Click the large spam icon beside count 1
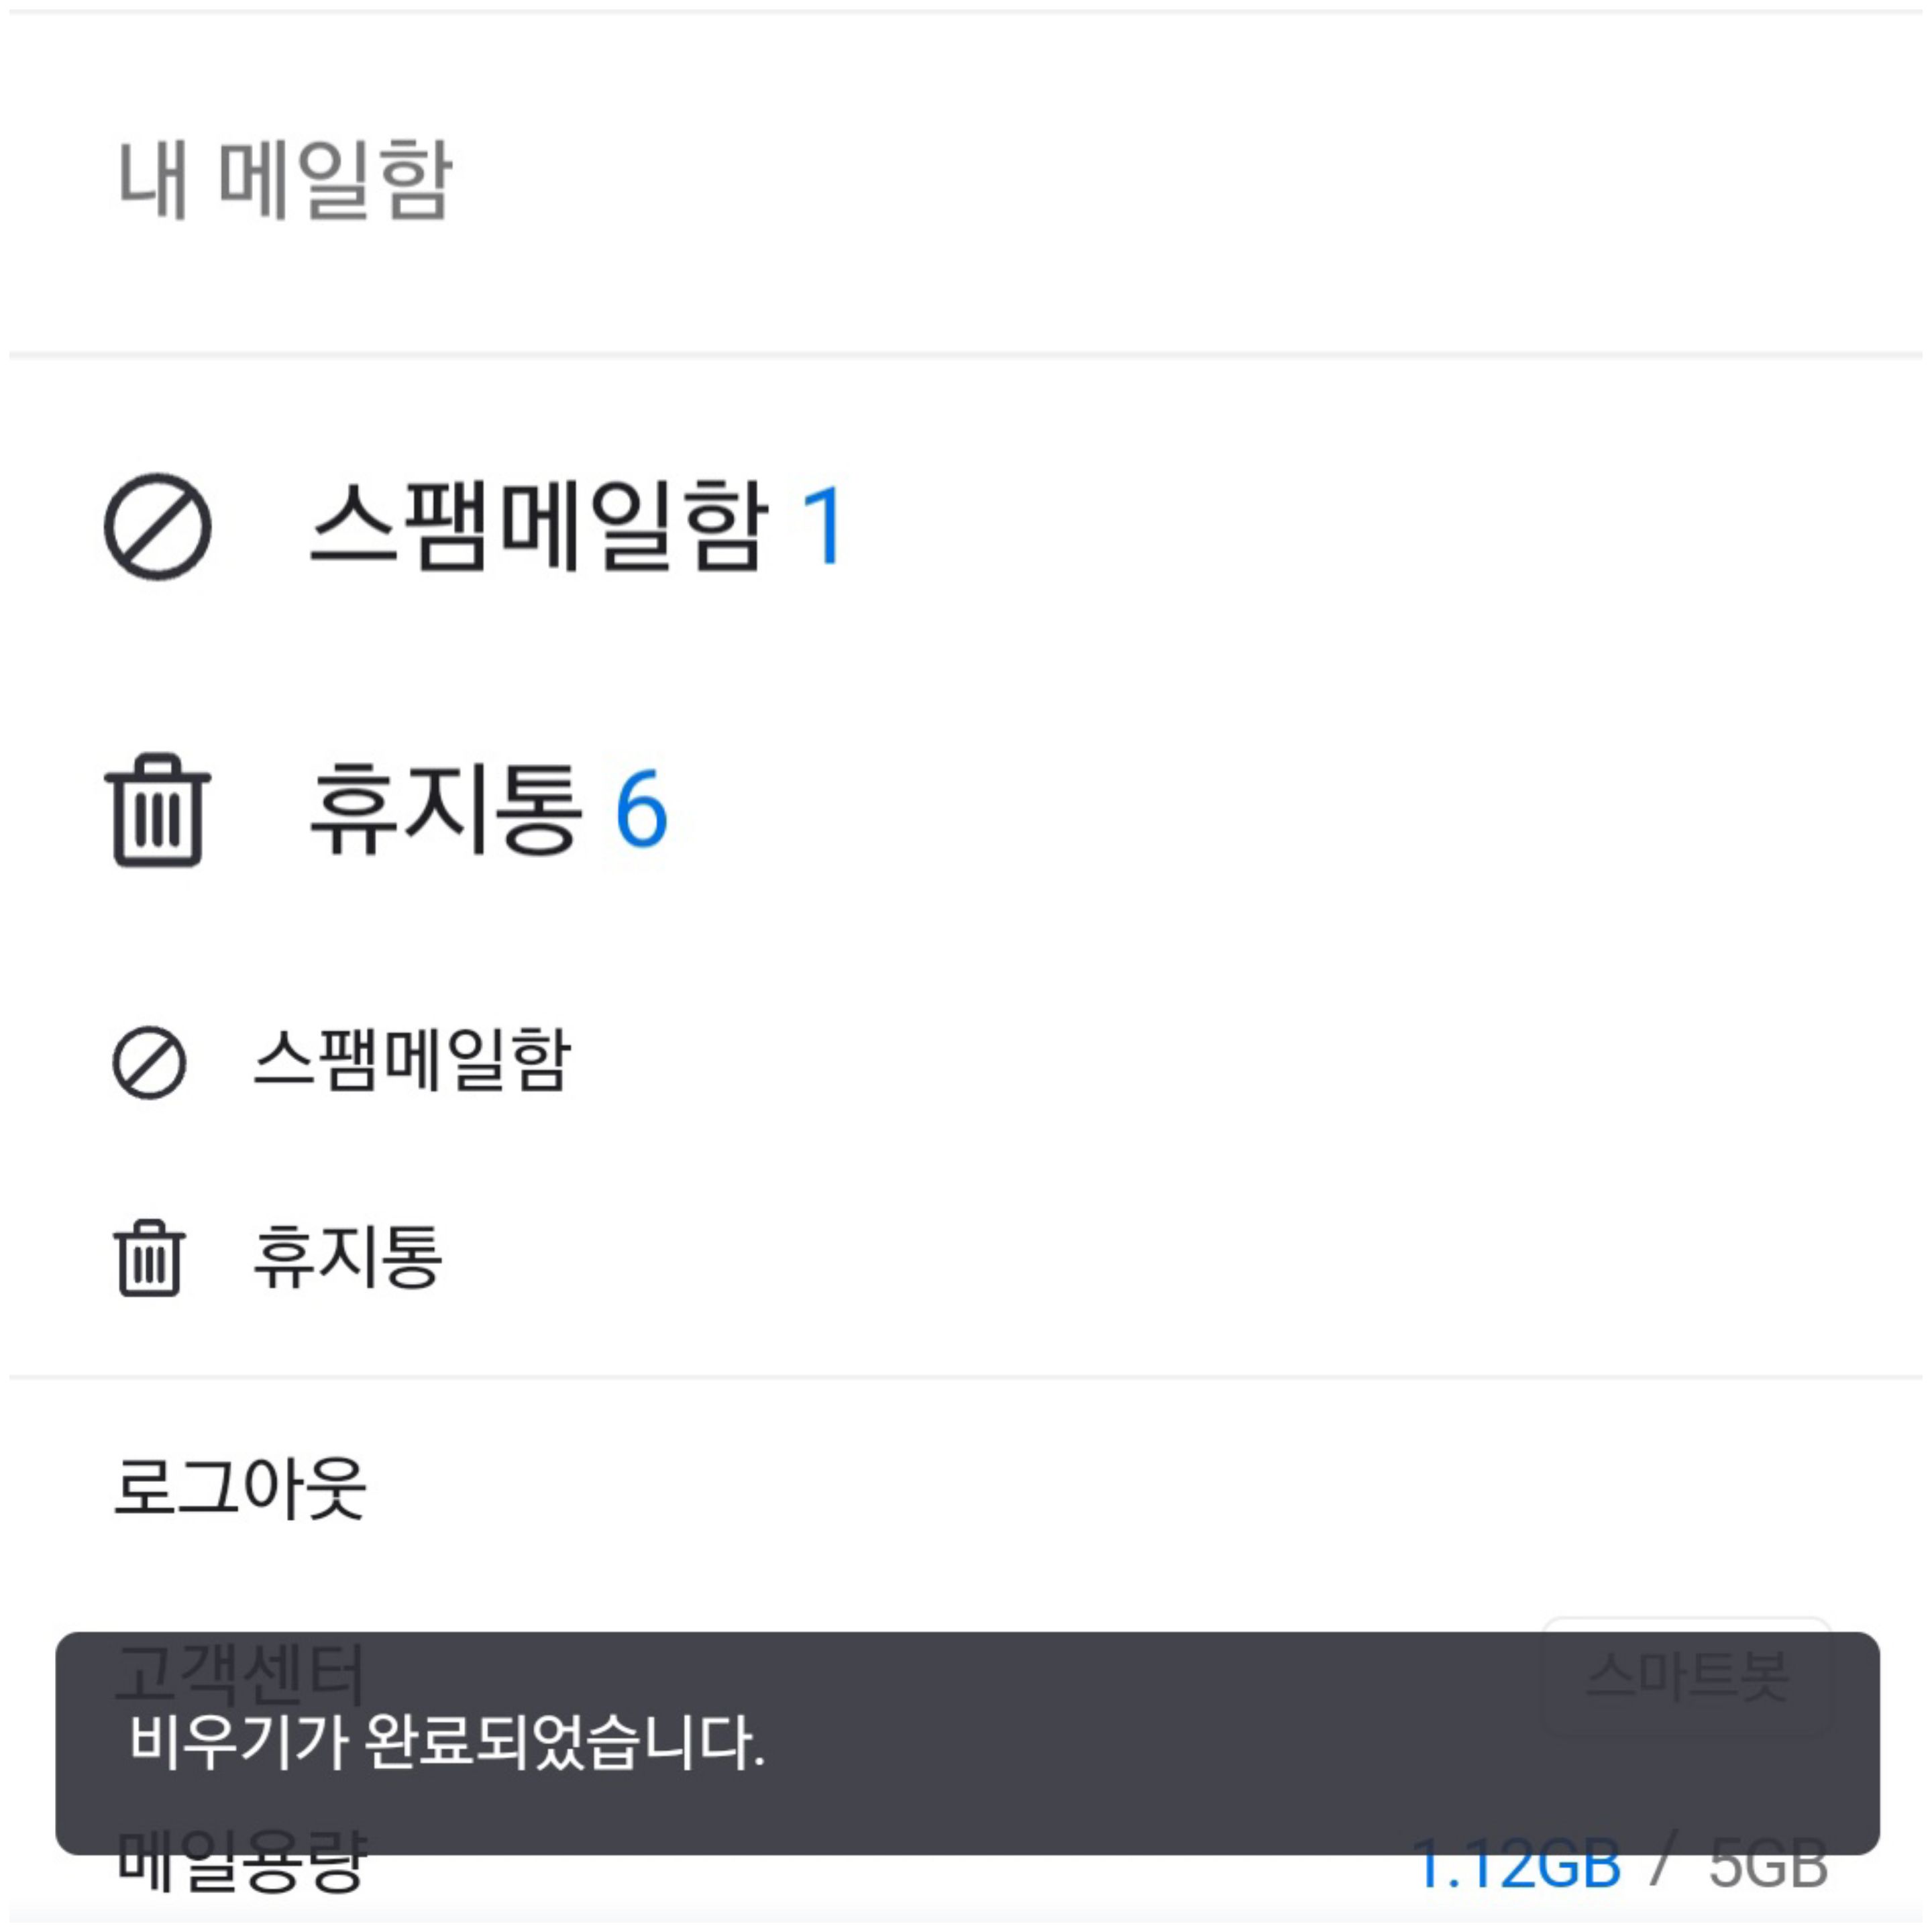 pyautogui.click(x=157, y=527)
